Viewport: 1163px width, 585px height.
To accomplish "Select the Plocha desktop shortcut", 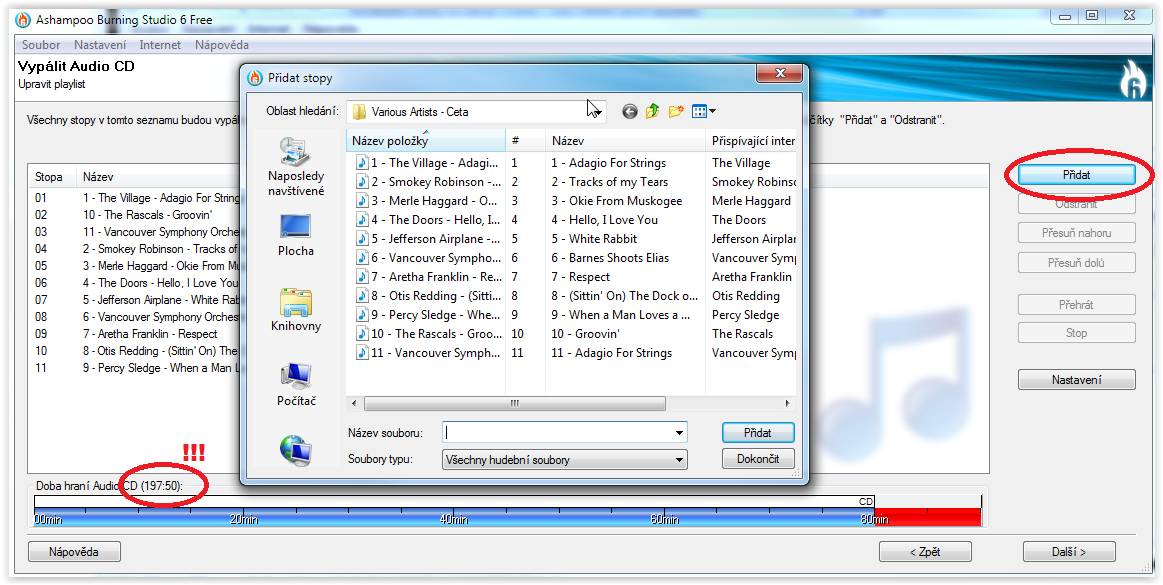I will (x=296, y=235).
